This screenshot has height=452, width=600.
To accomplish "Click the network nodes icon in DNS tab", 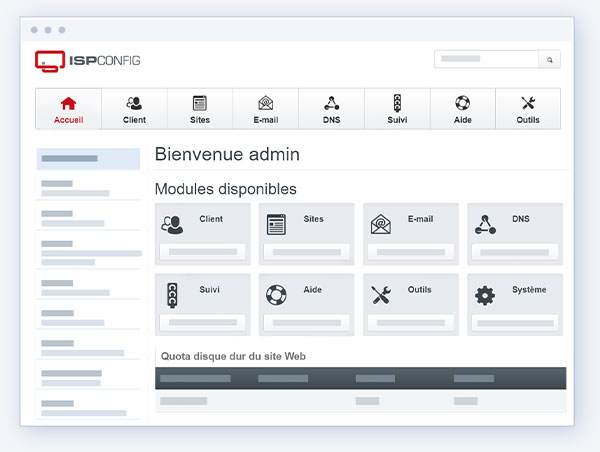I will (331, 103).
